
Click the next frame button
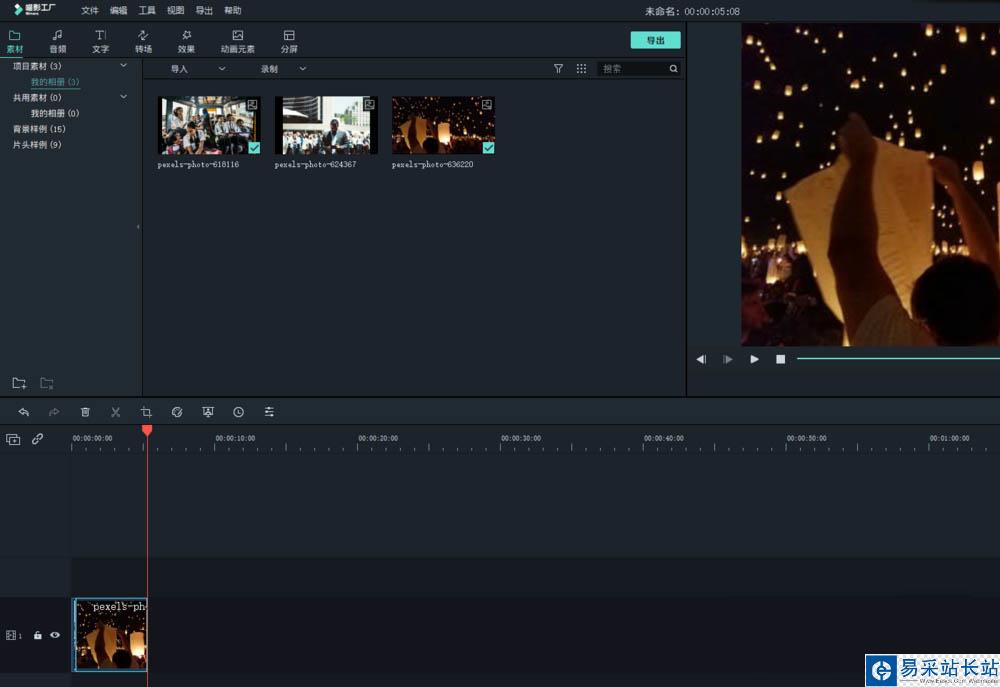(728, 360)
